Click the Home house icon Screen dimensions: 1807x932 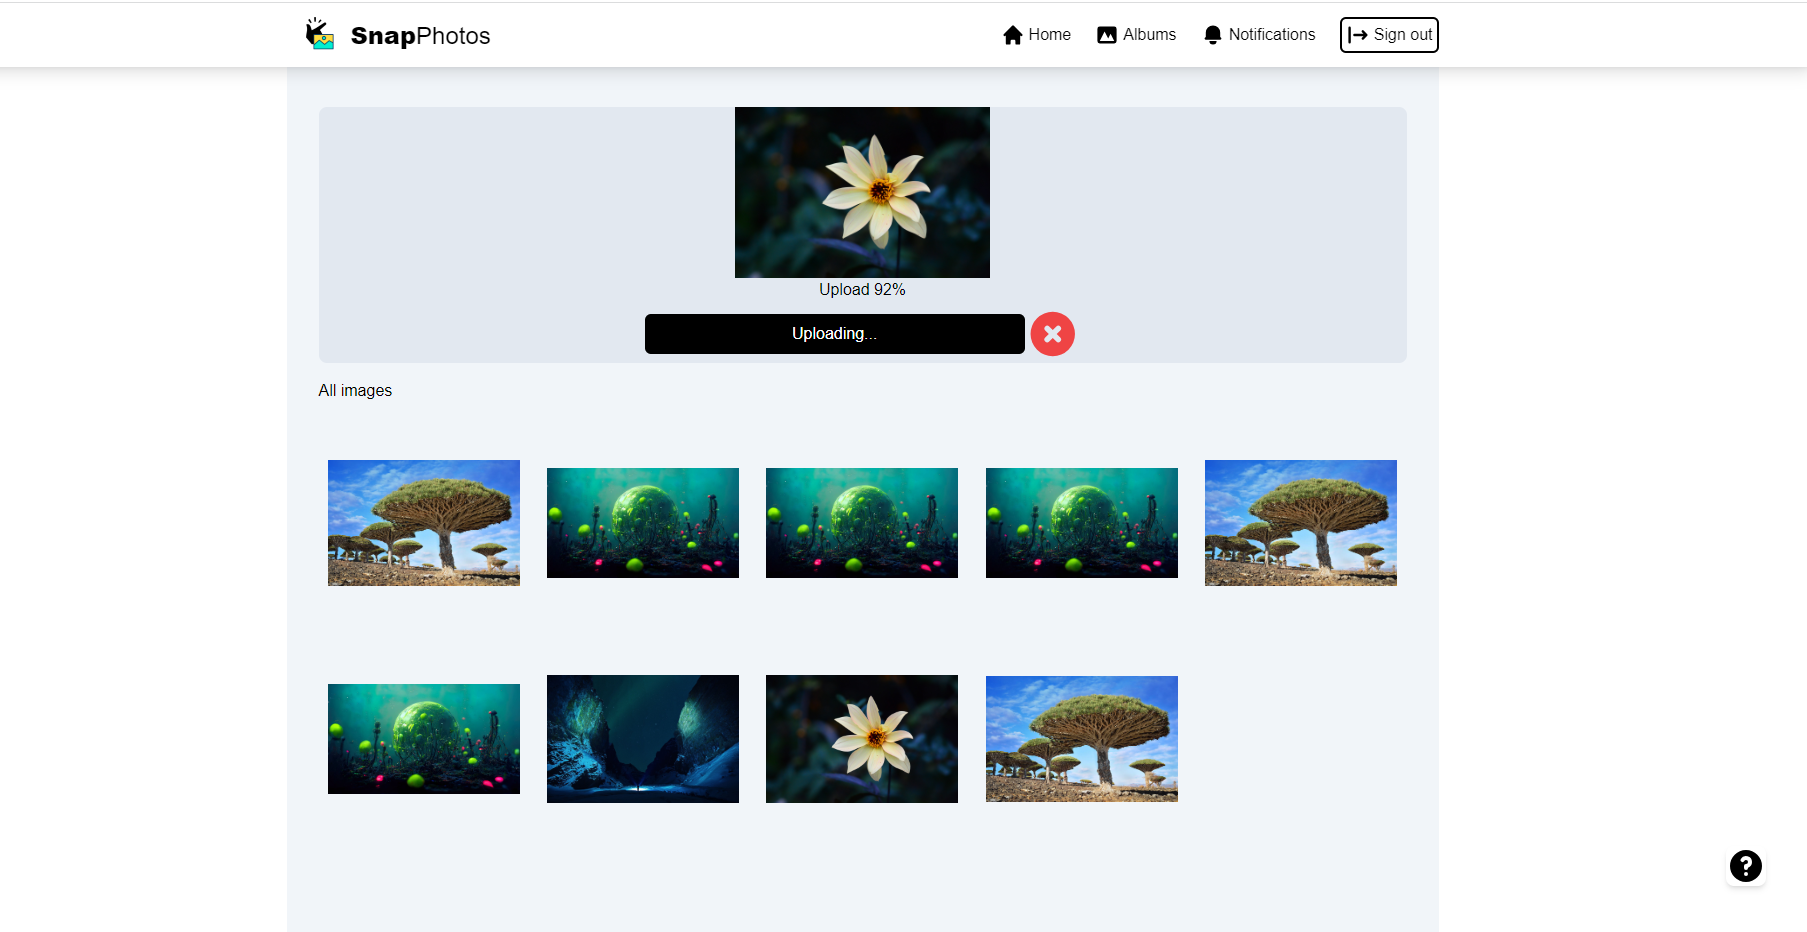pos(1012,35)
